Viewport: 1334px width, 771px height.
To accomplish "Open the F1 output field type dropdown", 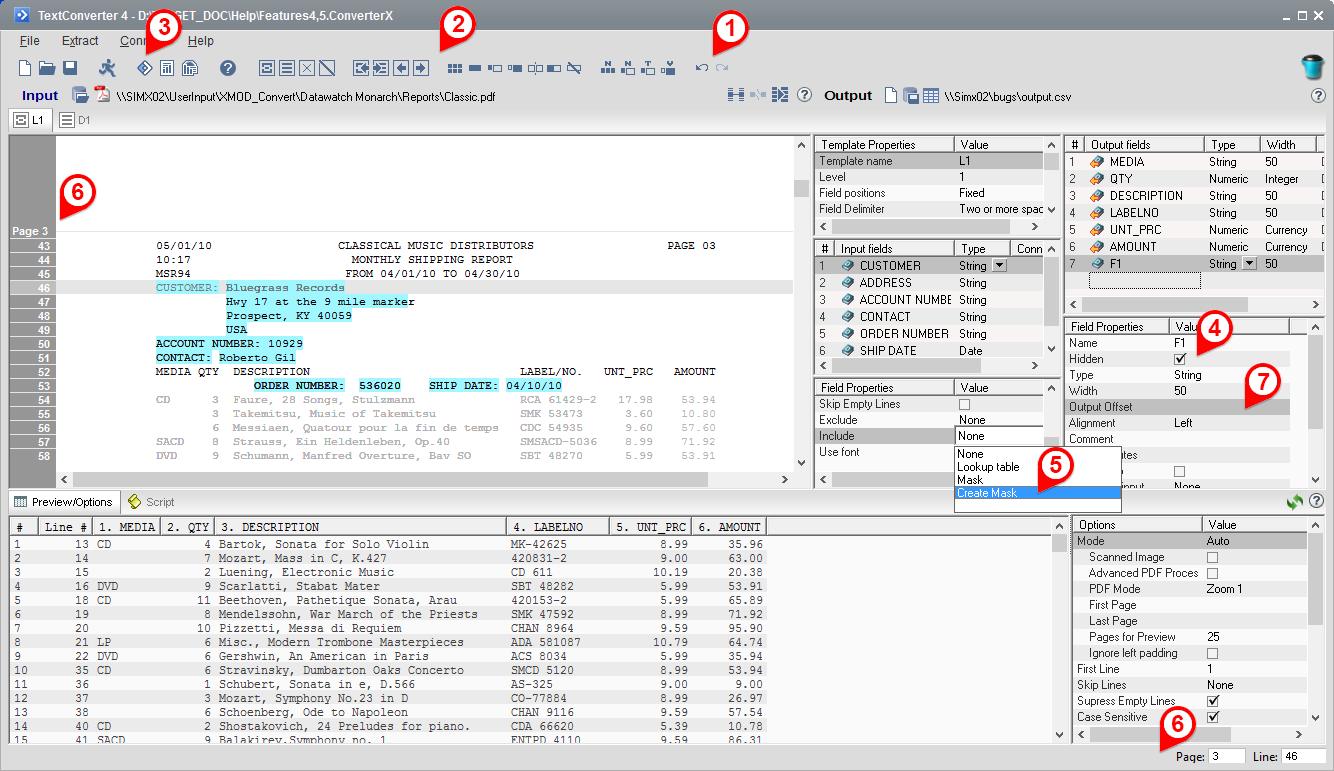I will [1248, 264].
